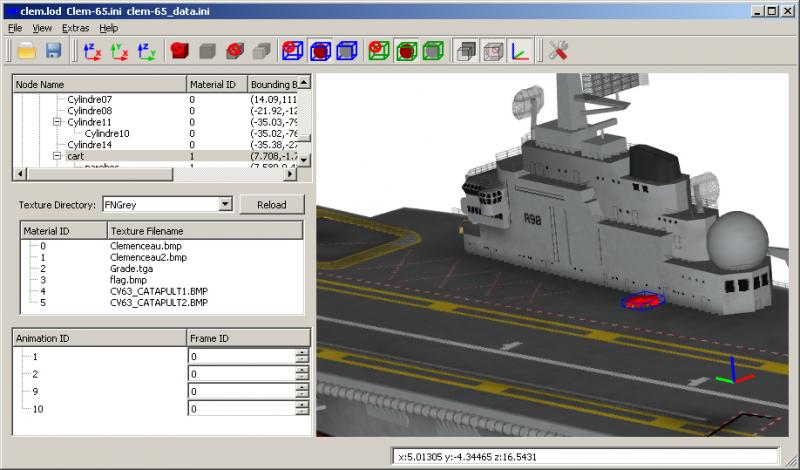Click the save floppy disk icon
This screenshot has height=470, width=800.
pyautogui.click(x=54, y=51)
